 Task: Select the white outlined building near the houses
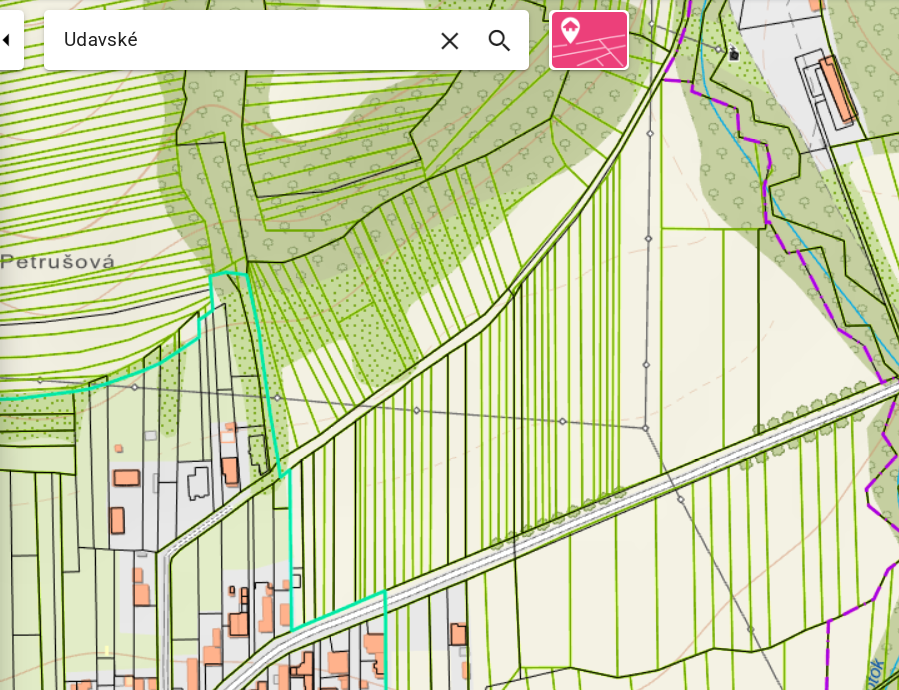click(x=199, y=482)
